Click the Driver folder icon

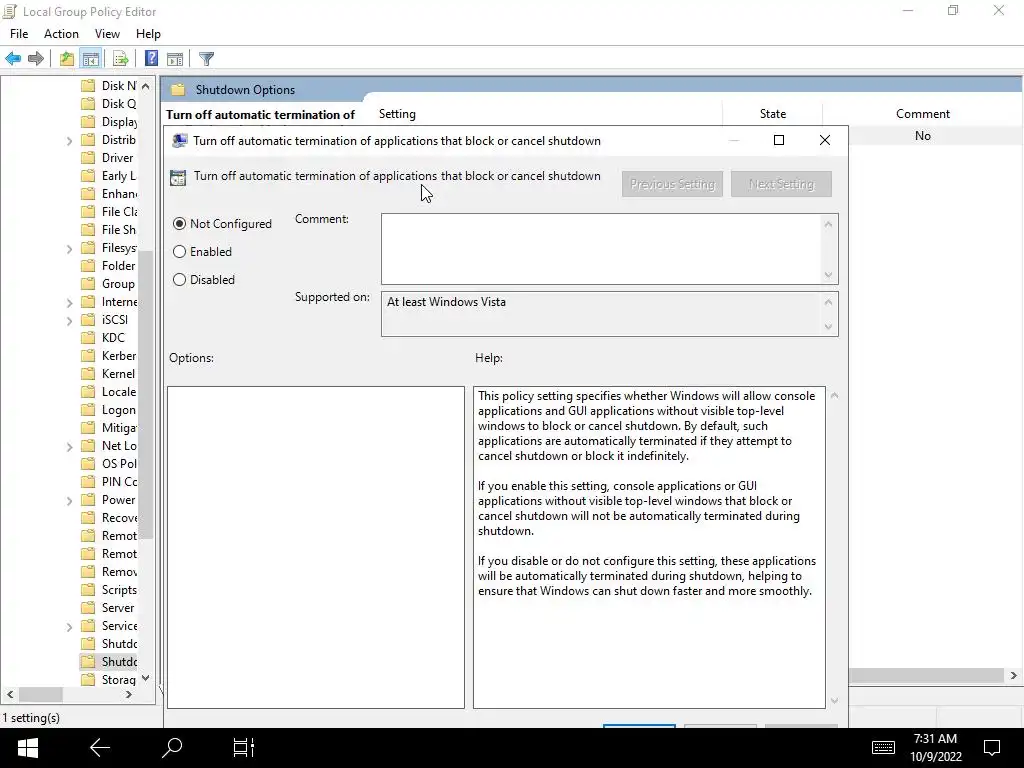88,158
